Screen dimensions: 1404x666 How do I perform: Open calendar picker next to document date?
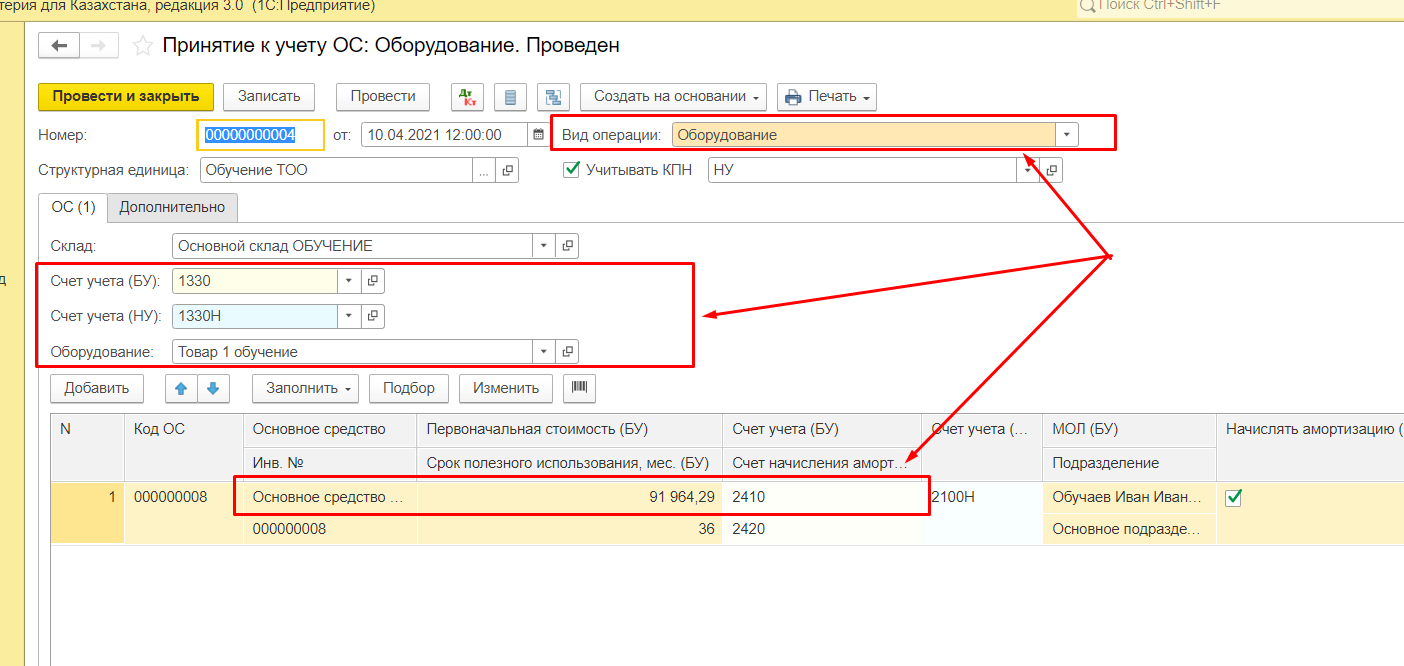pyautogui.click(x=538, y=135)
